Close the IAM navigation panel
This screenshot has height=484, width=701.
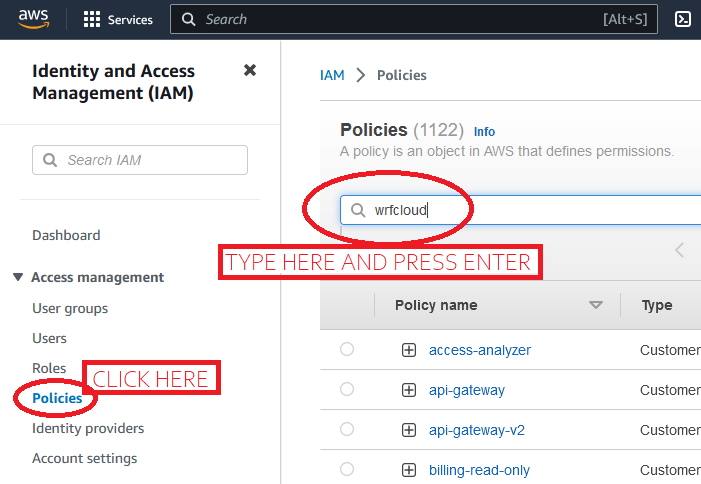tap(250, 70)
